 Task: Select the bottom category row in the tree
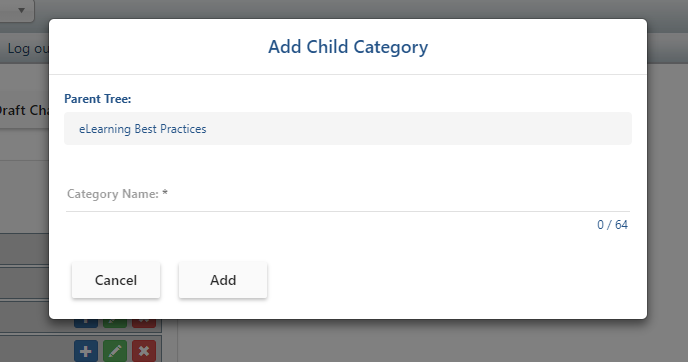tap(81, 350)
